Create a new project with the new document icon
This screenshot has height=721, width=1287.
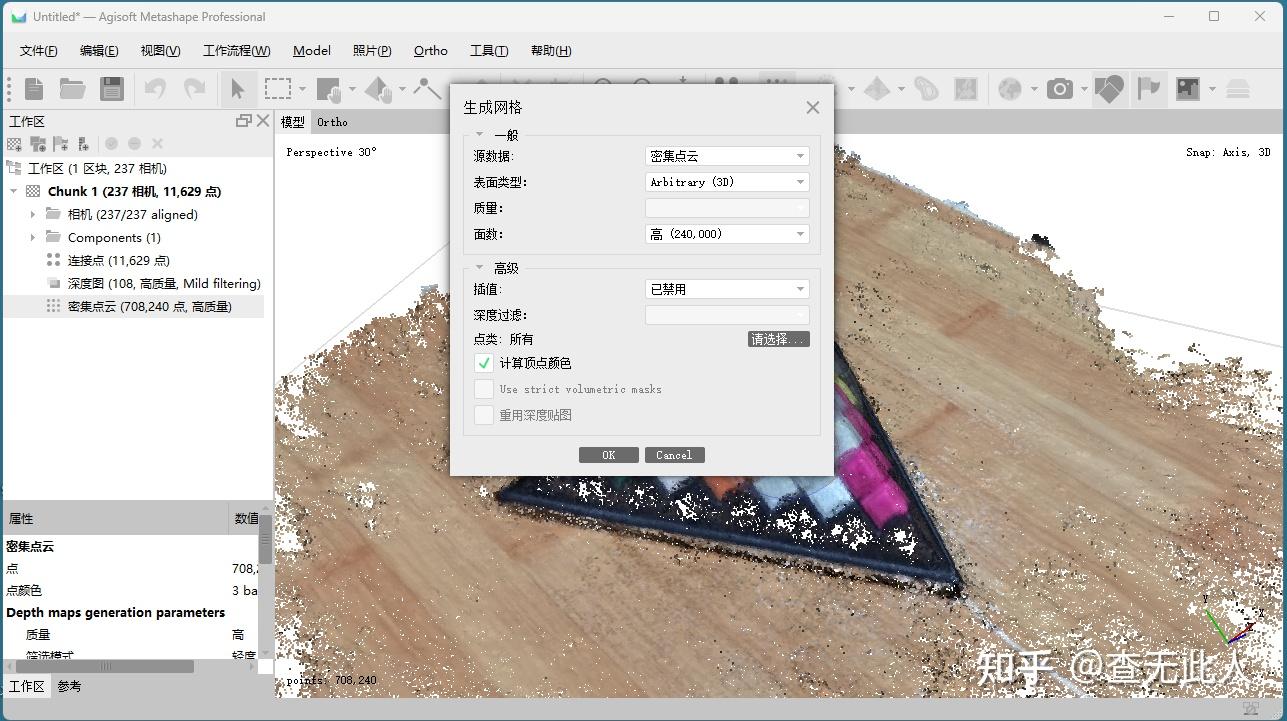click(33, 88)
